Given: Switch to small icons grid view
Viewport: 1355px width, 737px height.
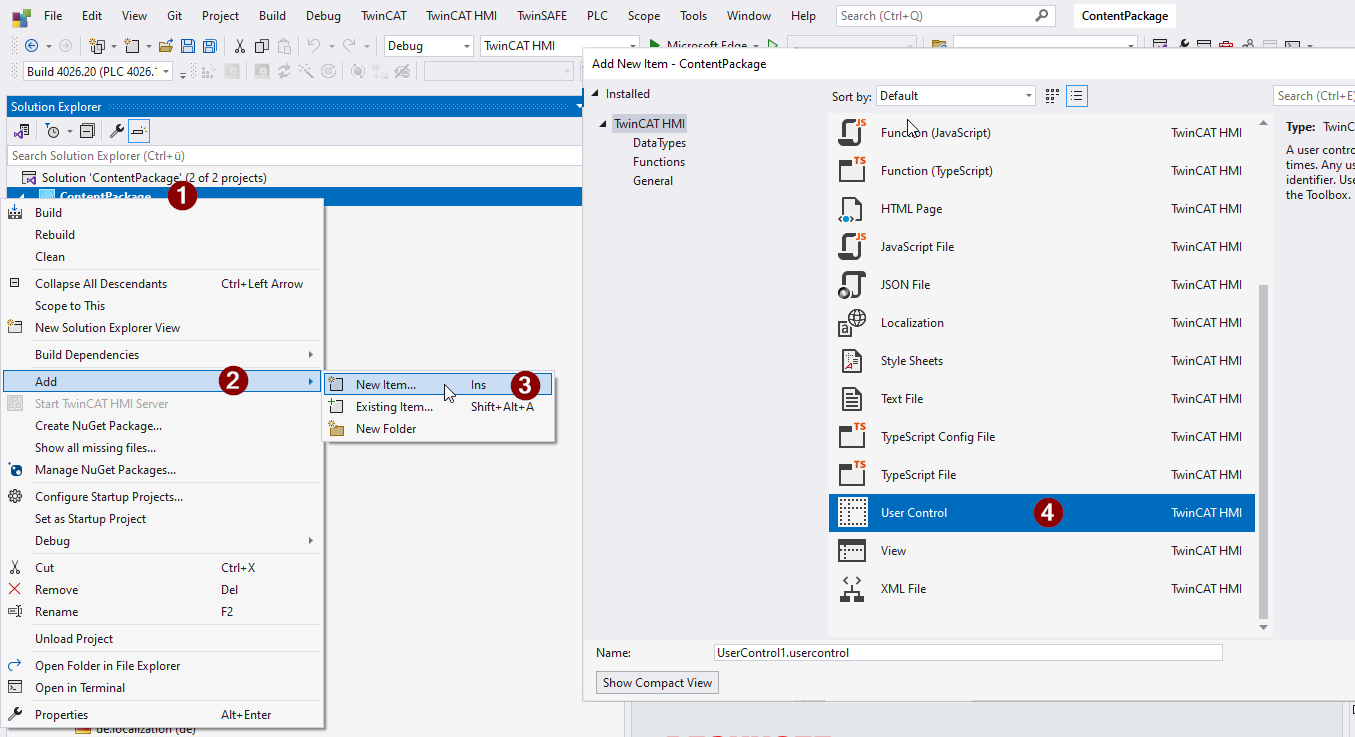Looking at the screenshot, I should (1052, 96).
